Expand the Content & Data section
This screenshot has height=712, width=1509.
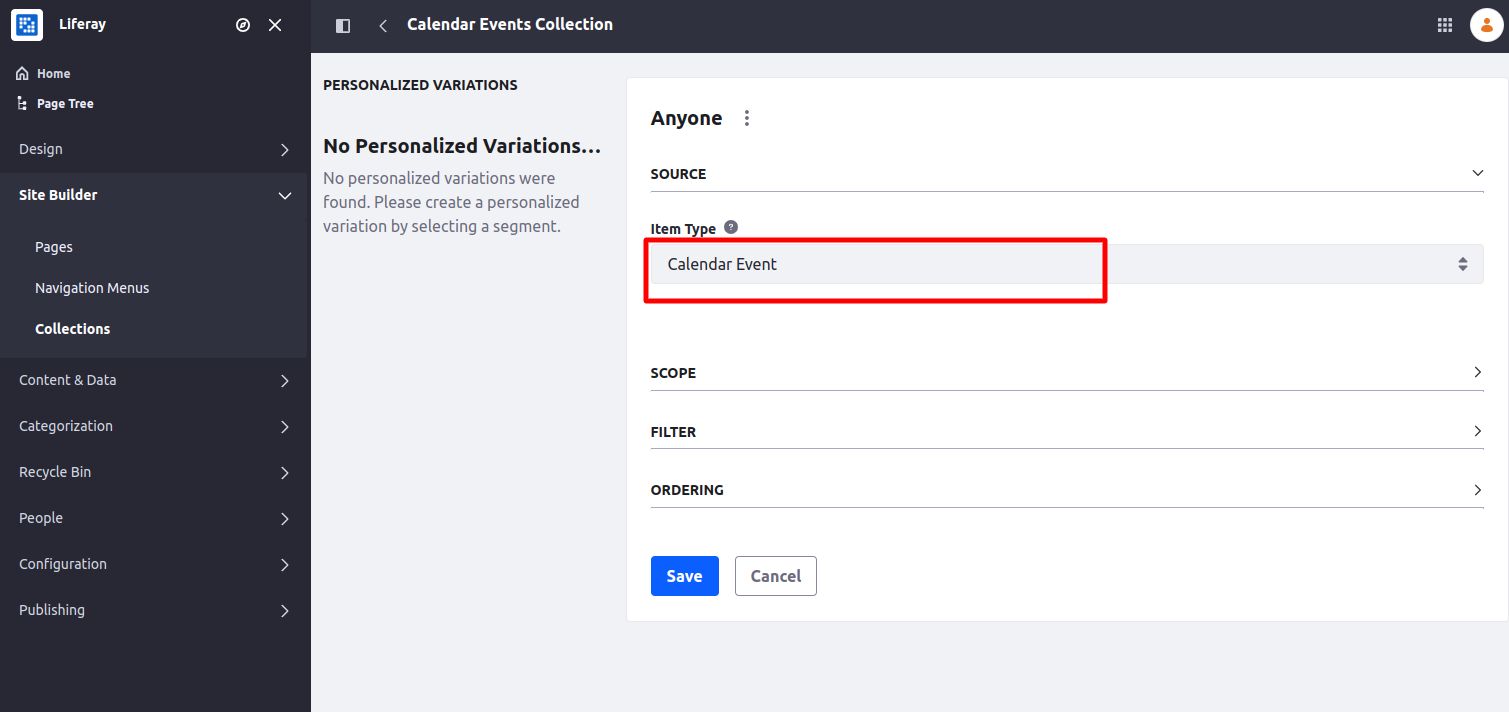pyautogui.click(x=155, y=380)
